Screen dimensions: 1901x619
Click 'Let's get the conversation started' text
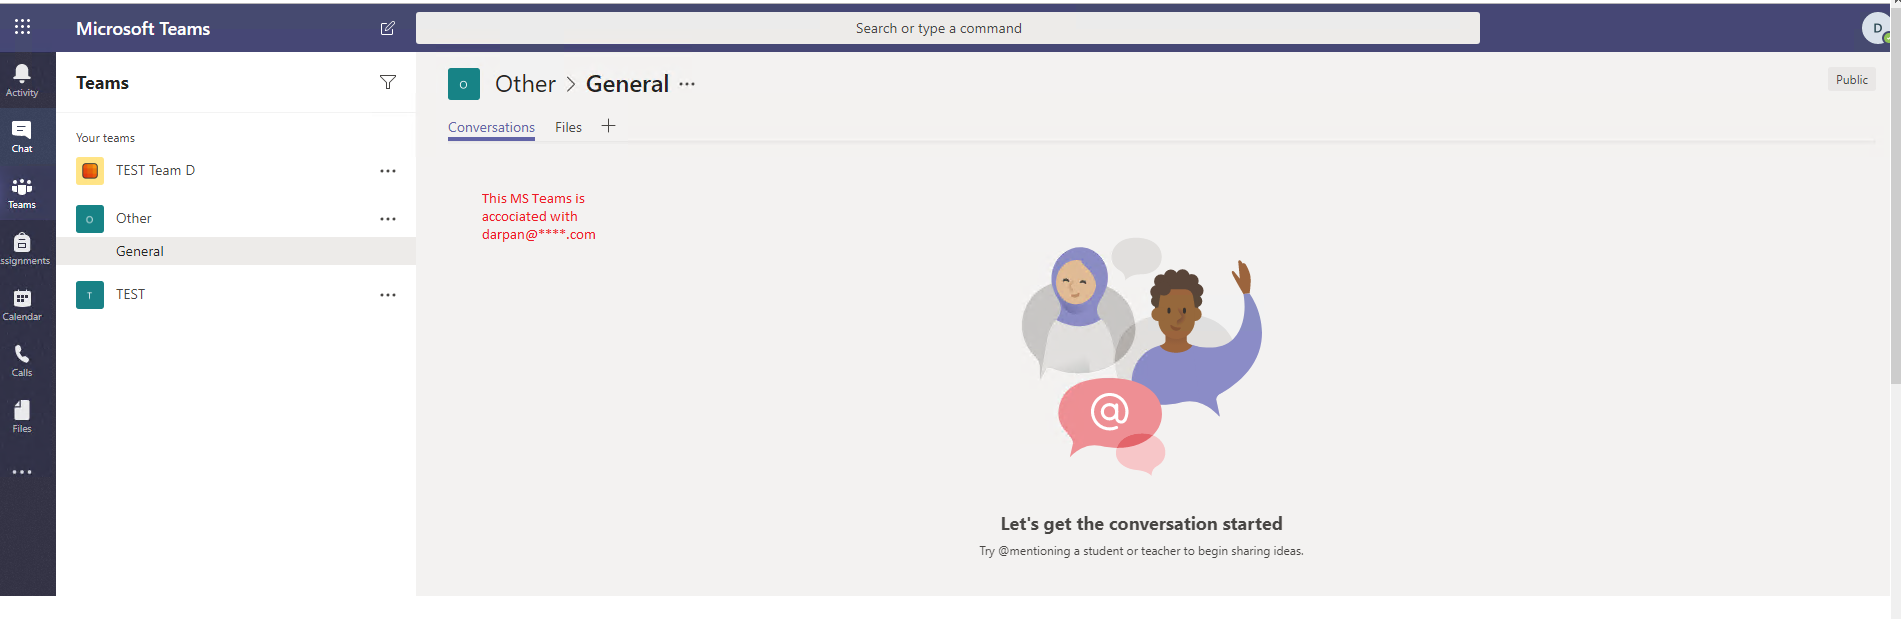tap(1141, 524)
